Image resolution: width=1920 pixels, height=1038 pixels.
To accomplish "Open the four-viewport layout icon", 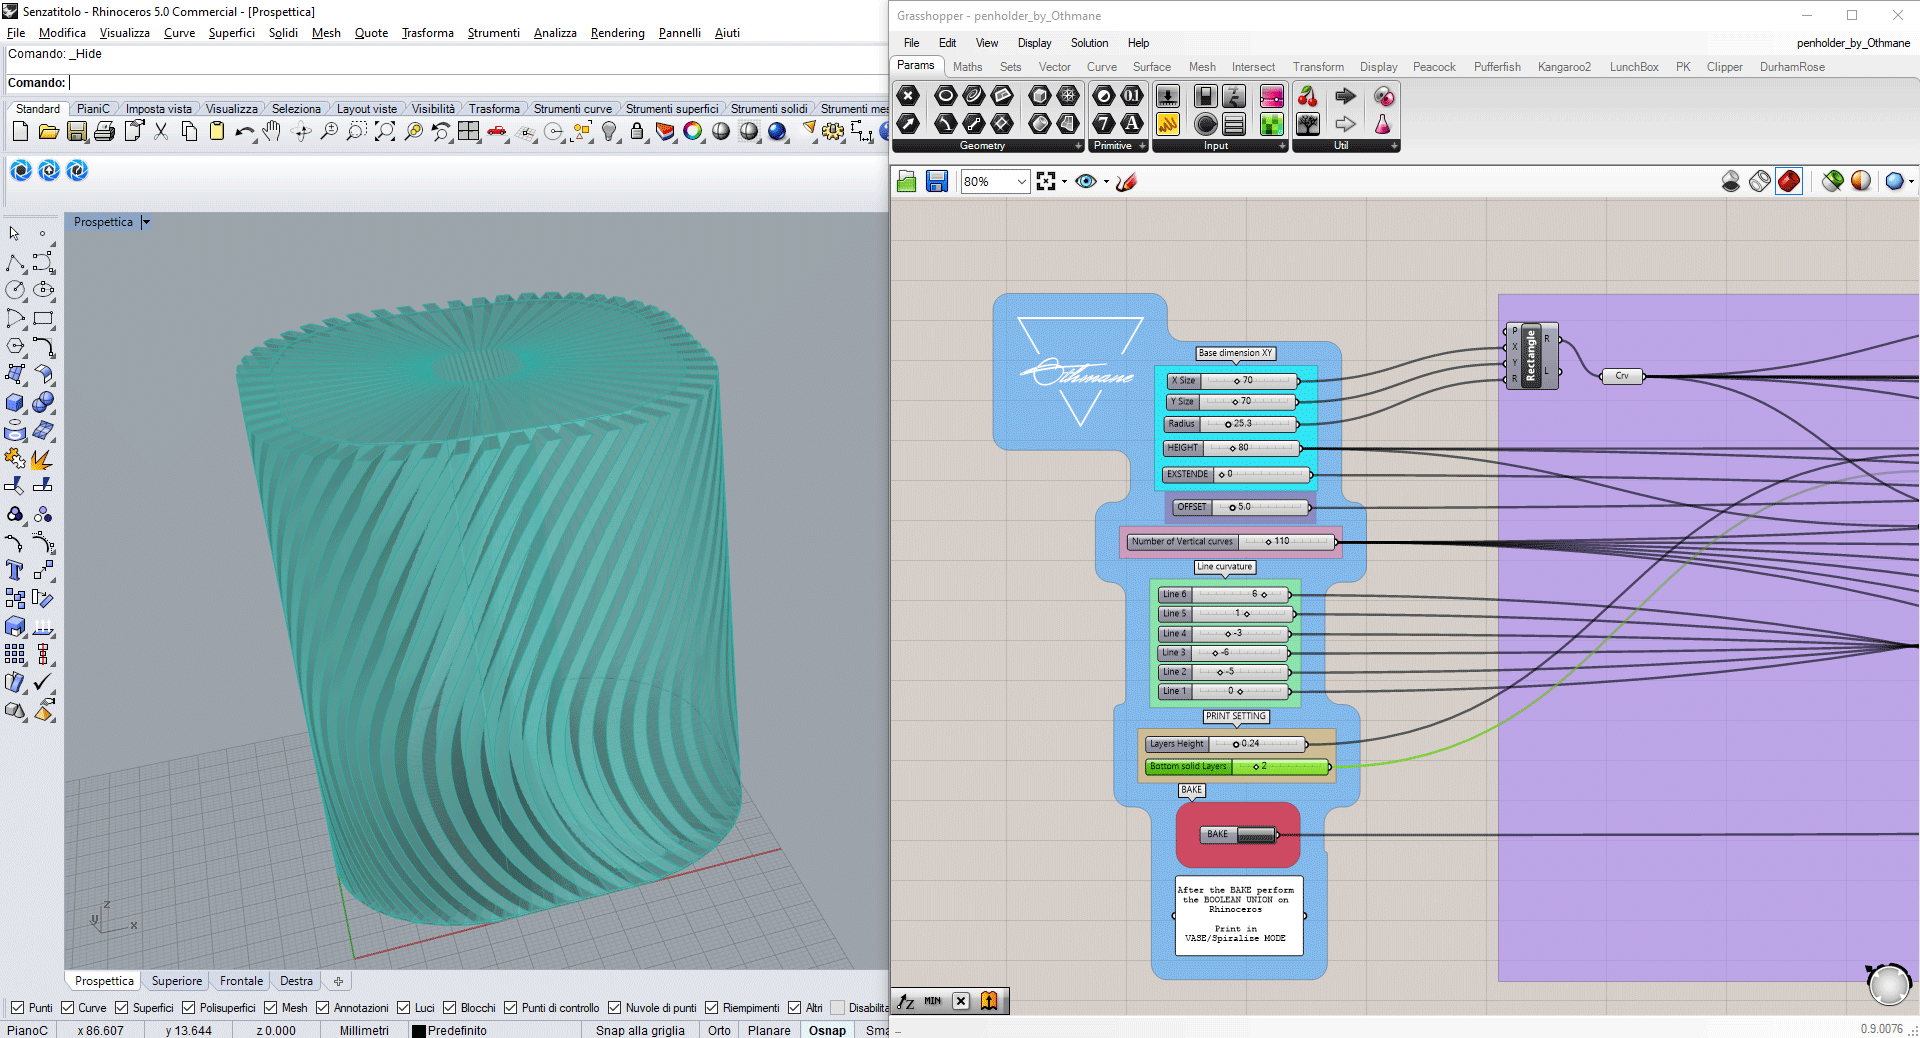I will 469,132.
